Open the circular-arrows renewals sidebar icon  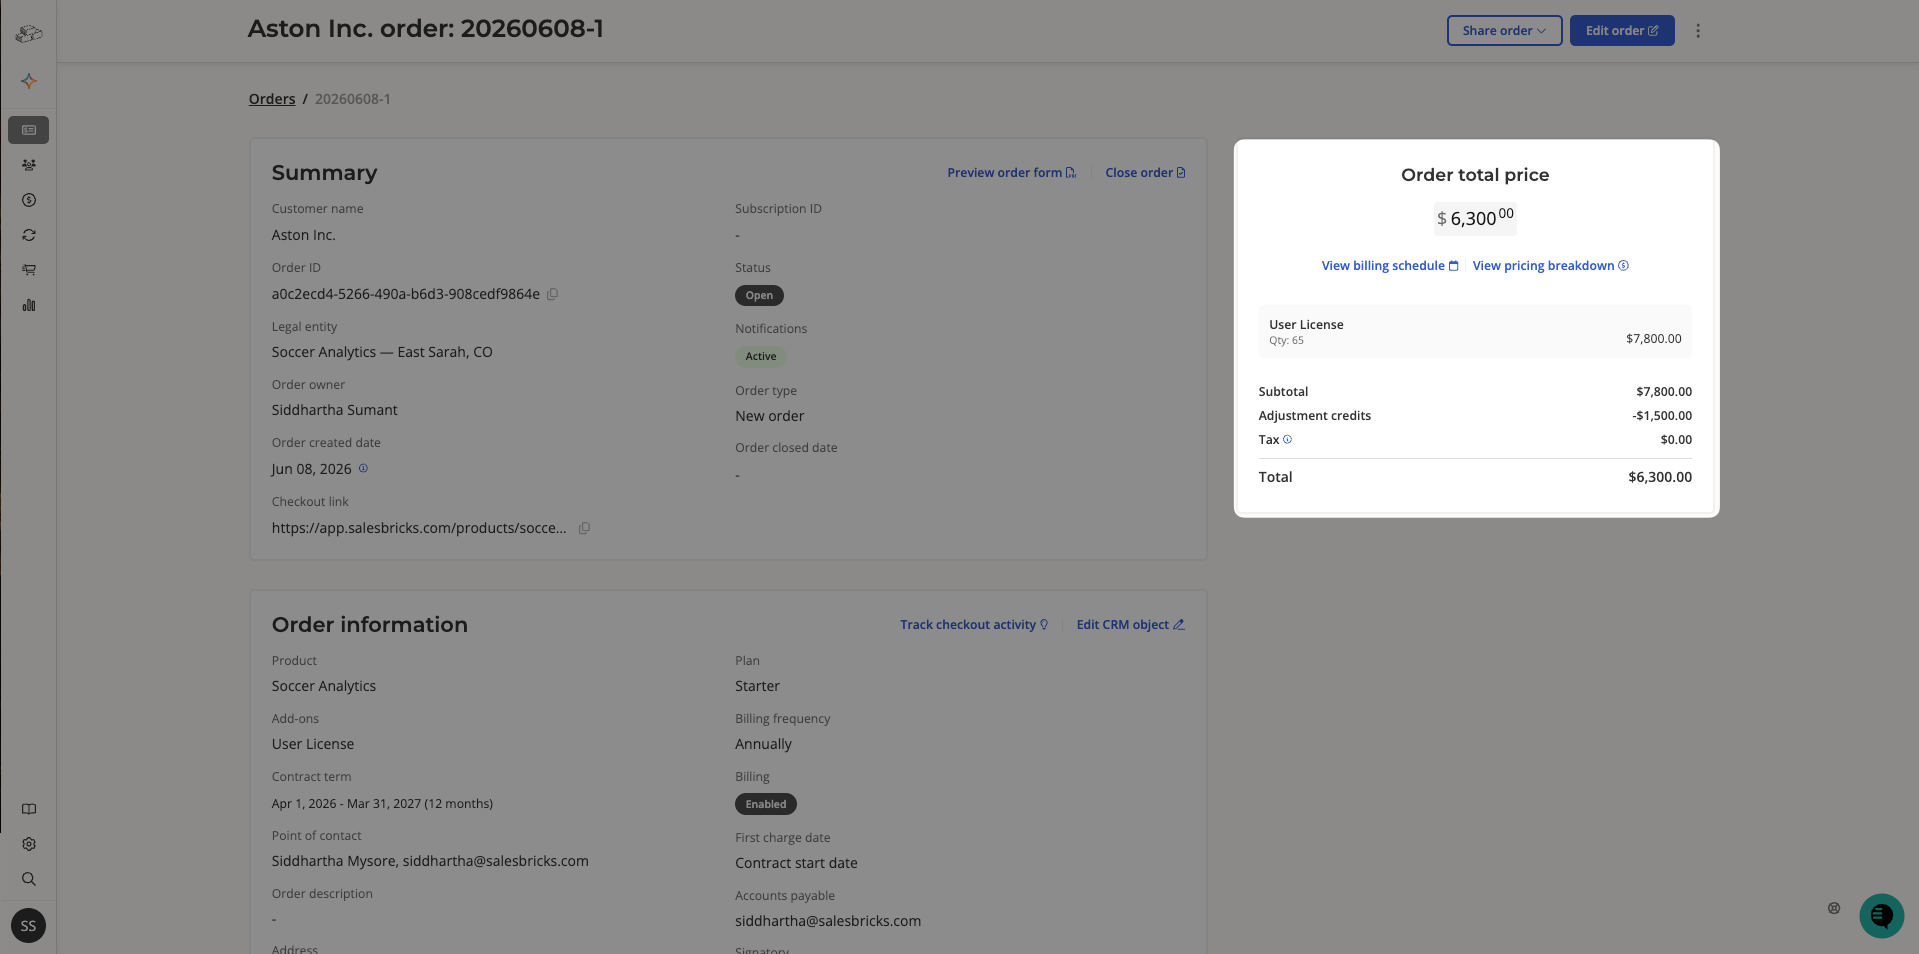pyautogui.click(x=29, y=235)
